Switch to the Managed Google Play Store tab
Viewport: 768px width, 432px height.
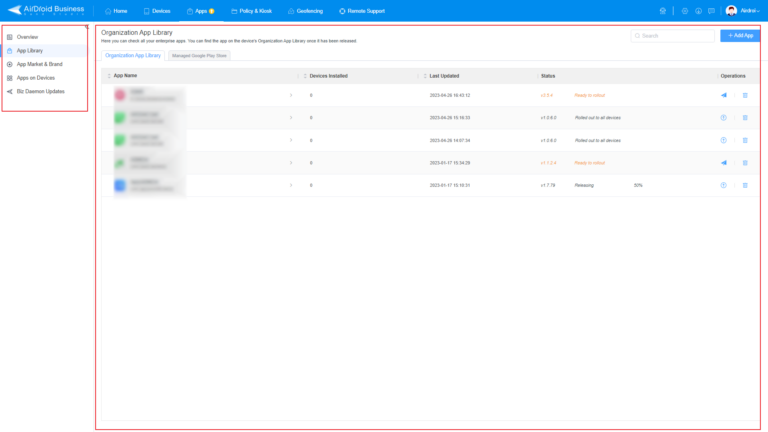point(199,55)
